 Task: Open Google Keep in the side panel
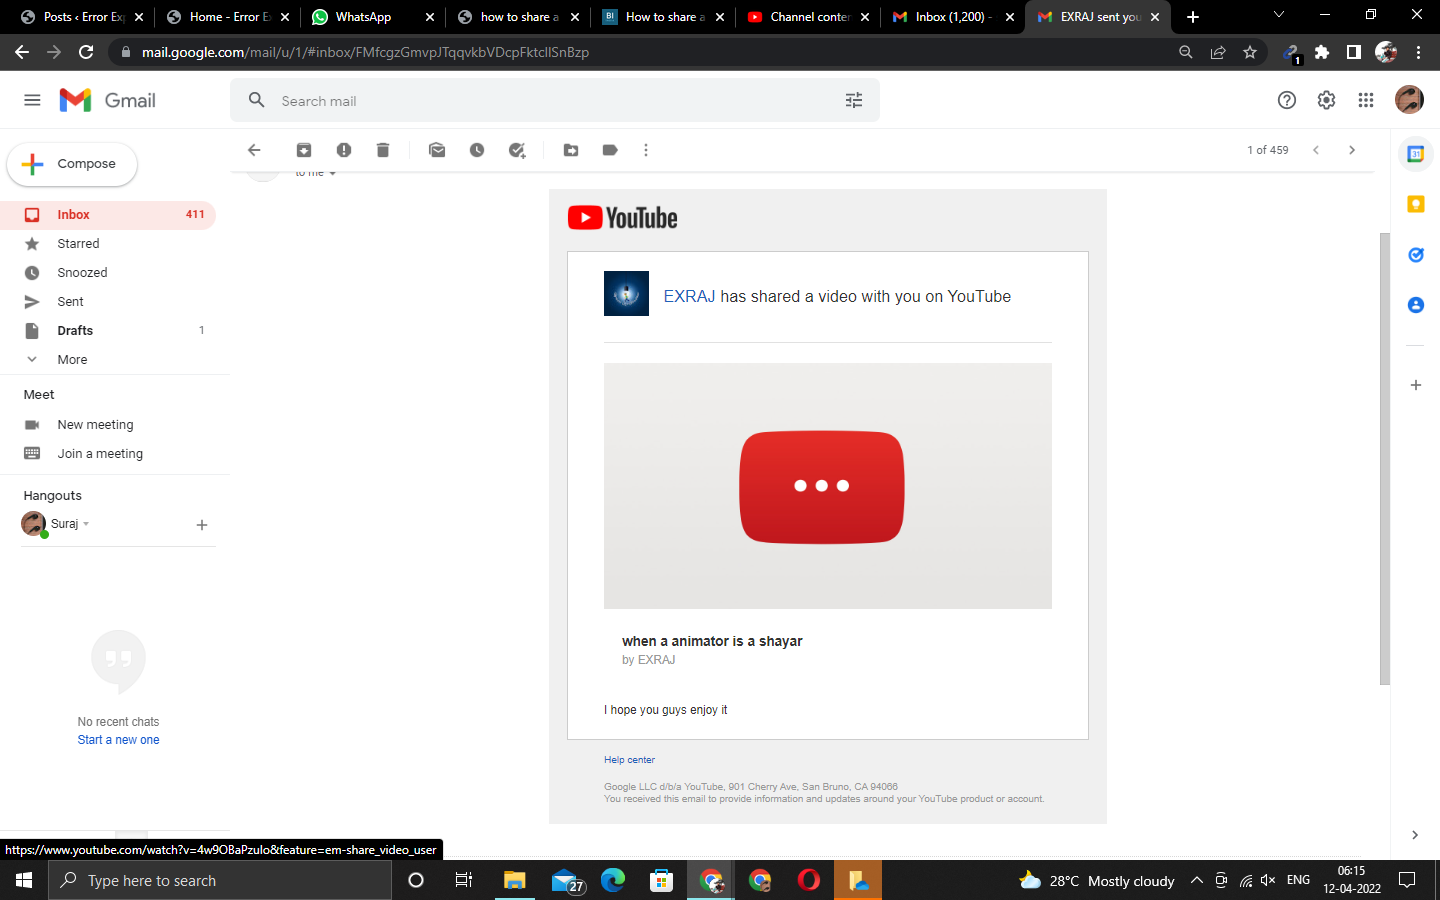point(1415,204)
